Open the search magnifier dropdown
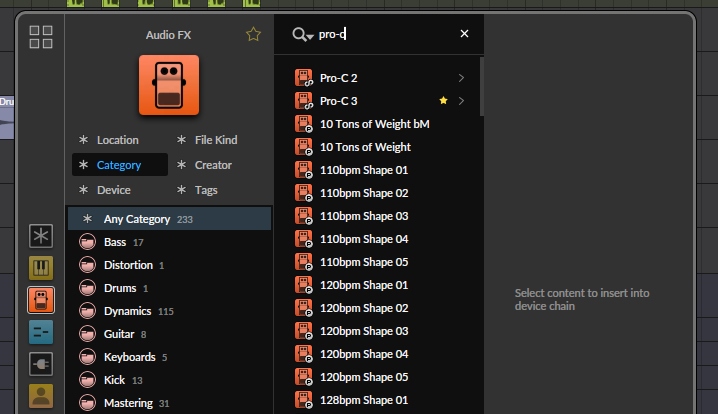Viewport: 718px width, 414px height. click(x=301, y=35)
